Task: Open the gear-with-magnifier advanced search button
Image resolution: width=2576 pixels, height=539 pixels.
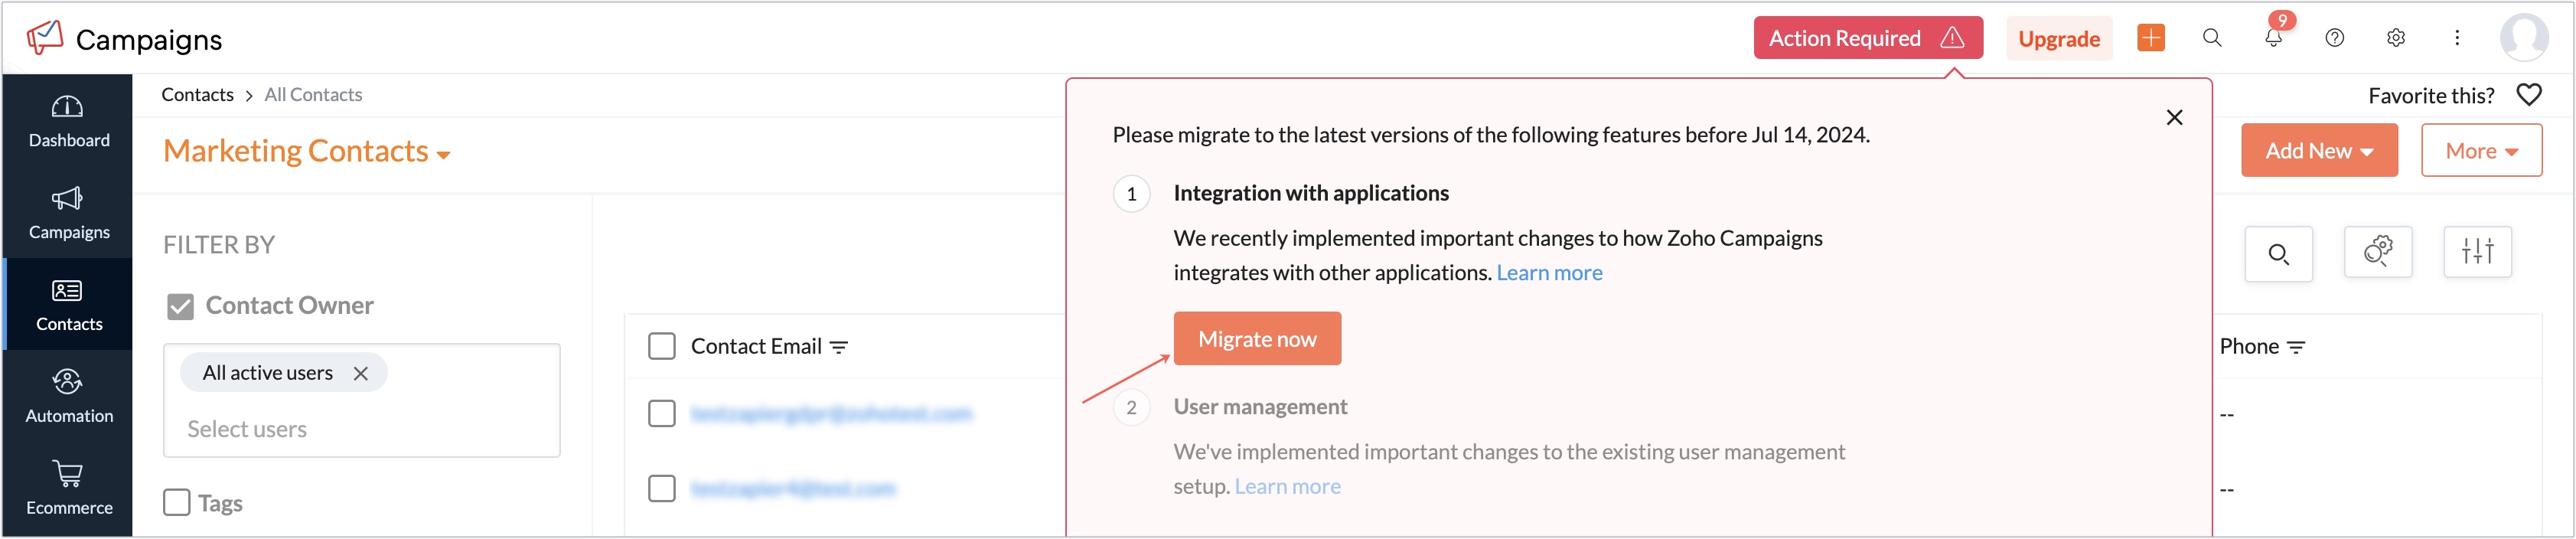Action: (x=2378, y=251)
